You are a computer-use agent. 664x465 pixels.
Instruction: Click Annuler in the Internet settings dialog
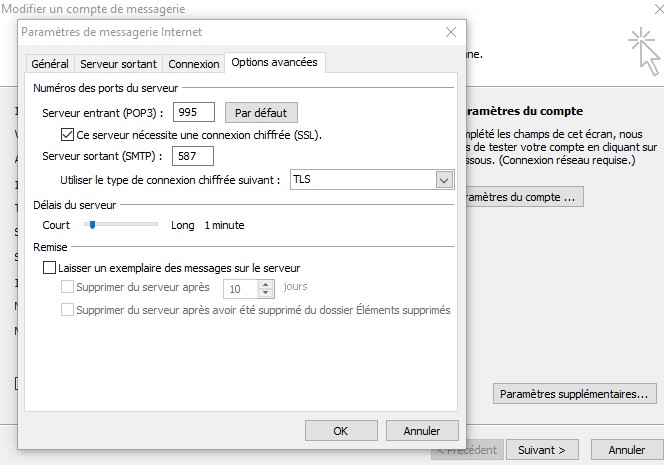(421, 431)
